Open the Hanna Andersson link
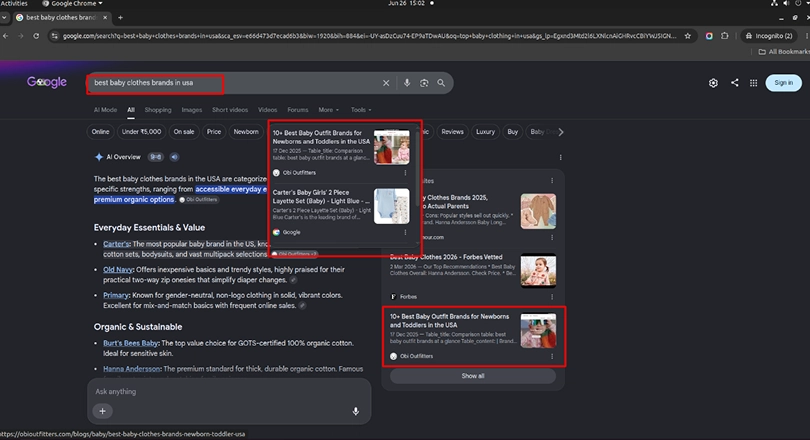This screenshot has height=440, width=810. [x=132, y=369]
